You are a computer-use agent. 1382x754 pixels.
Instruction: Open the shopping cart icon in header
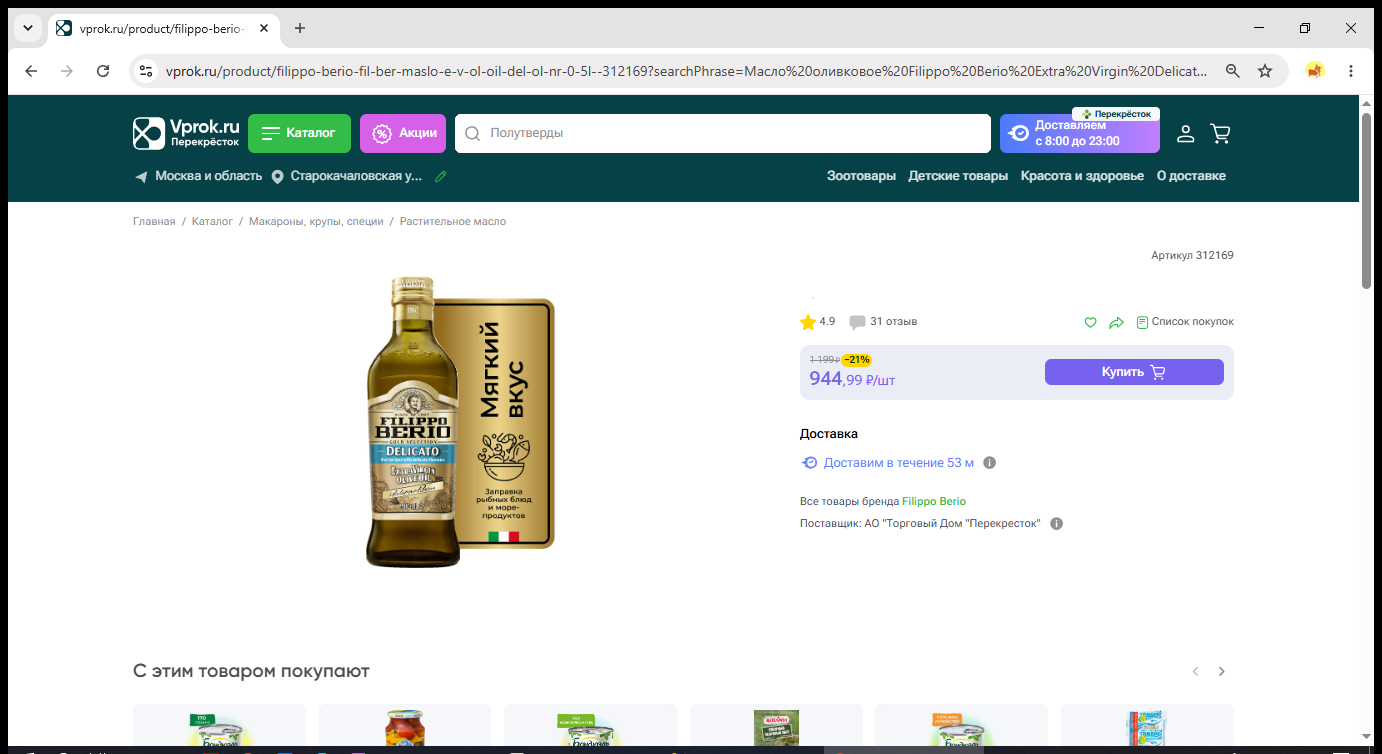[x=1220, y=133]
